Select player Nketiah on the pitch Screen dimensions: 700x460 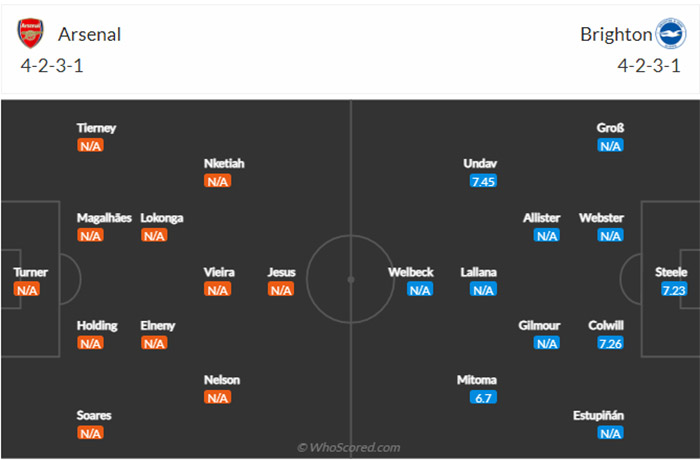pyautogui.click(x=224, y=163)
